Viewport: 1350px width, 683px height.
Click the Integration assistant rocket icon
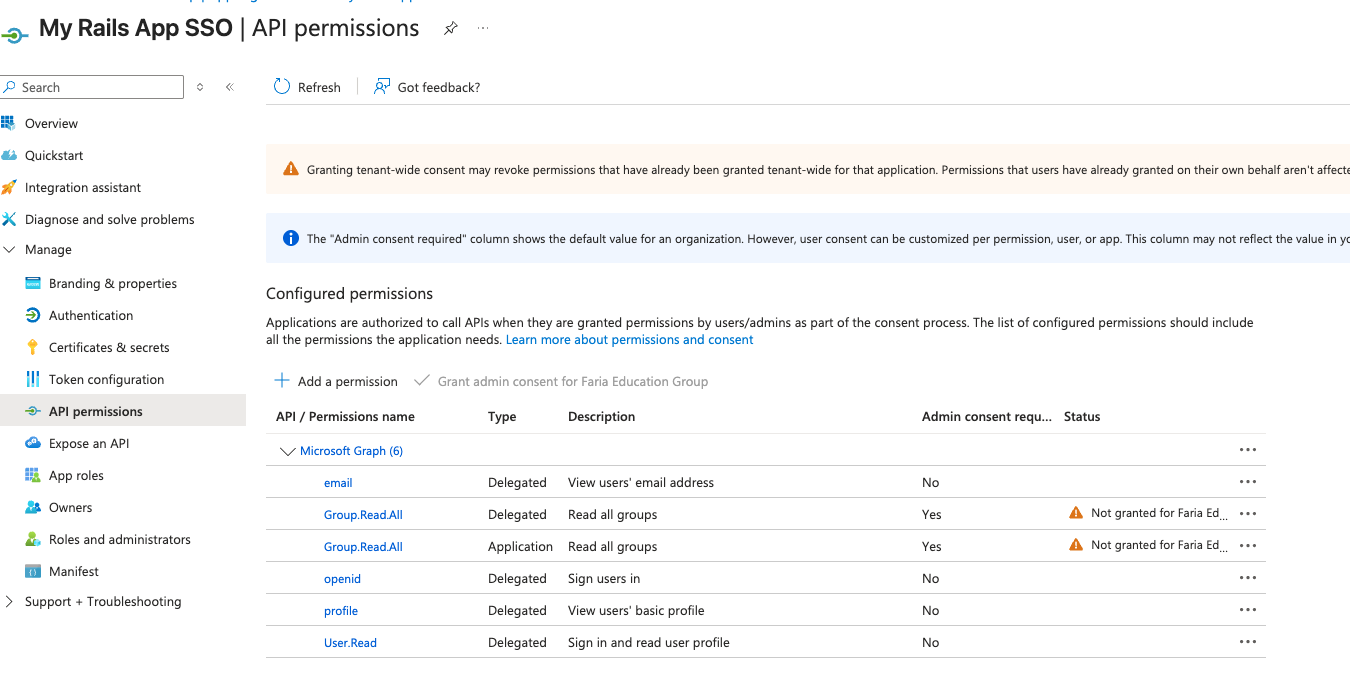tap(8, 187)
